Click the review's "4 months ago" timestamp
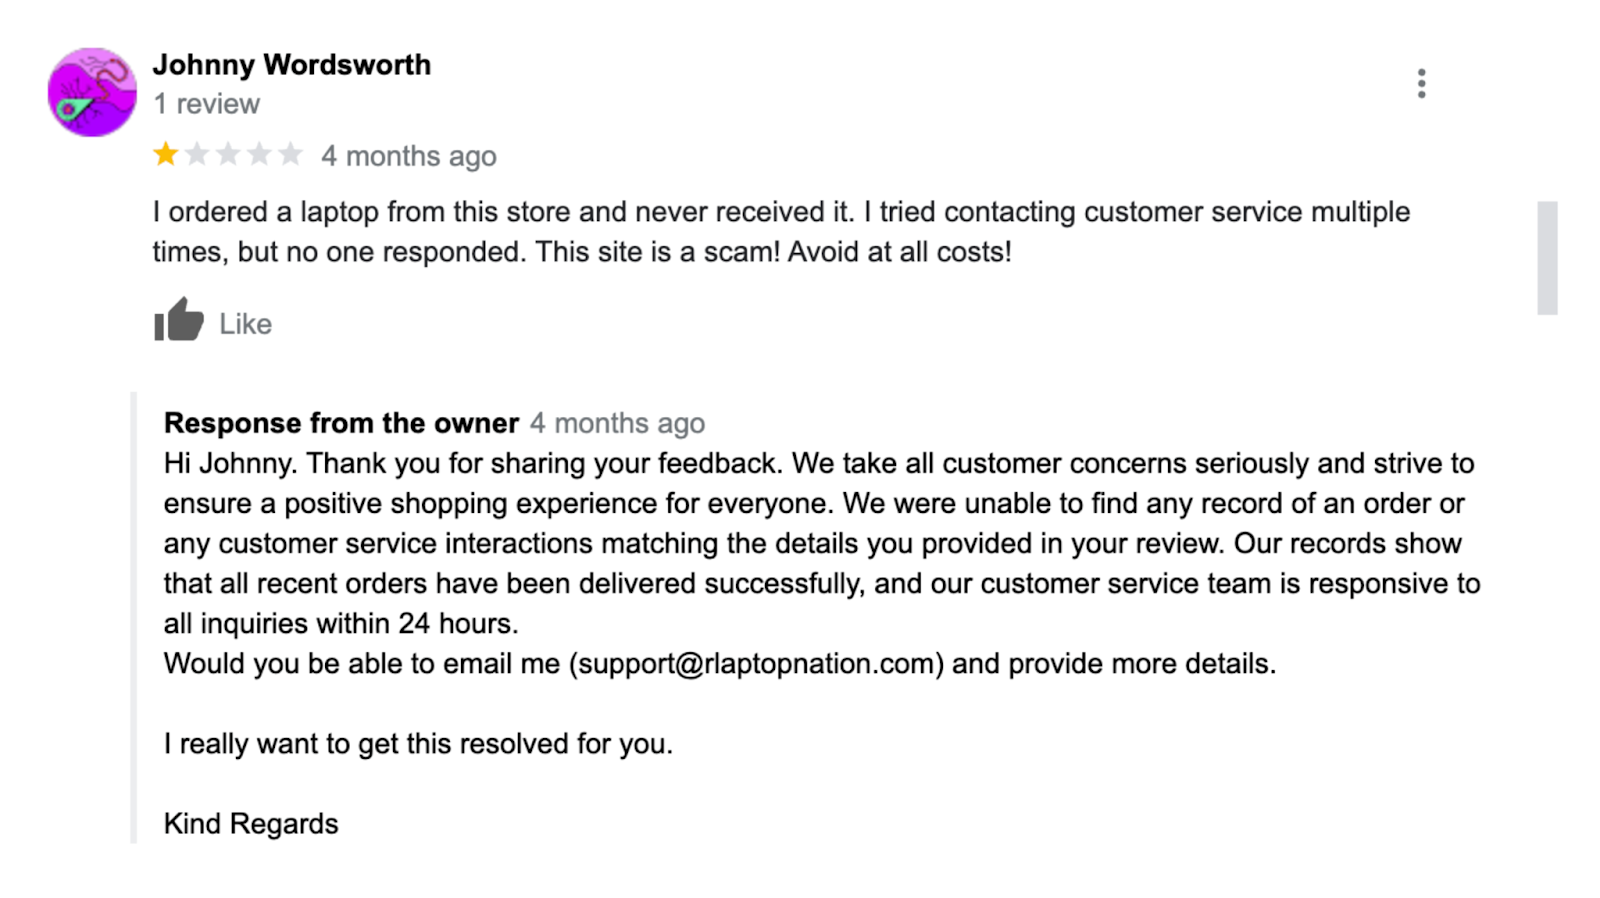 [x=408, y=156]
